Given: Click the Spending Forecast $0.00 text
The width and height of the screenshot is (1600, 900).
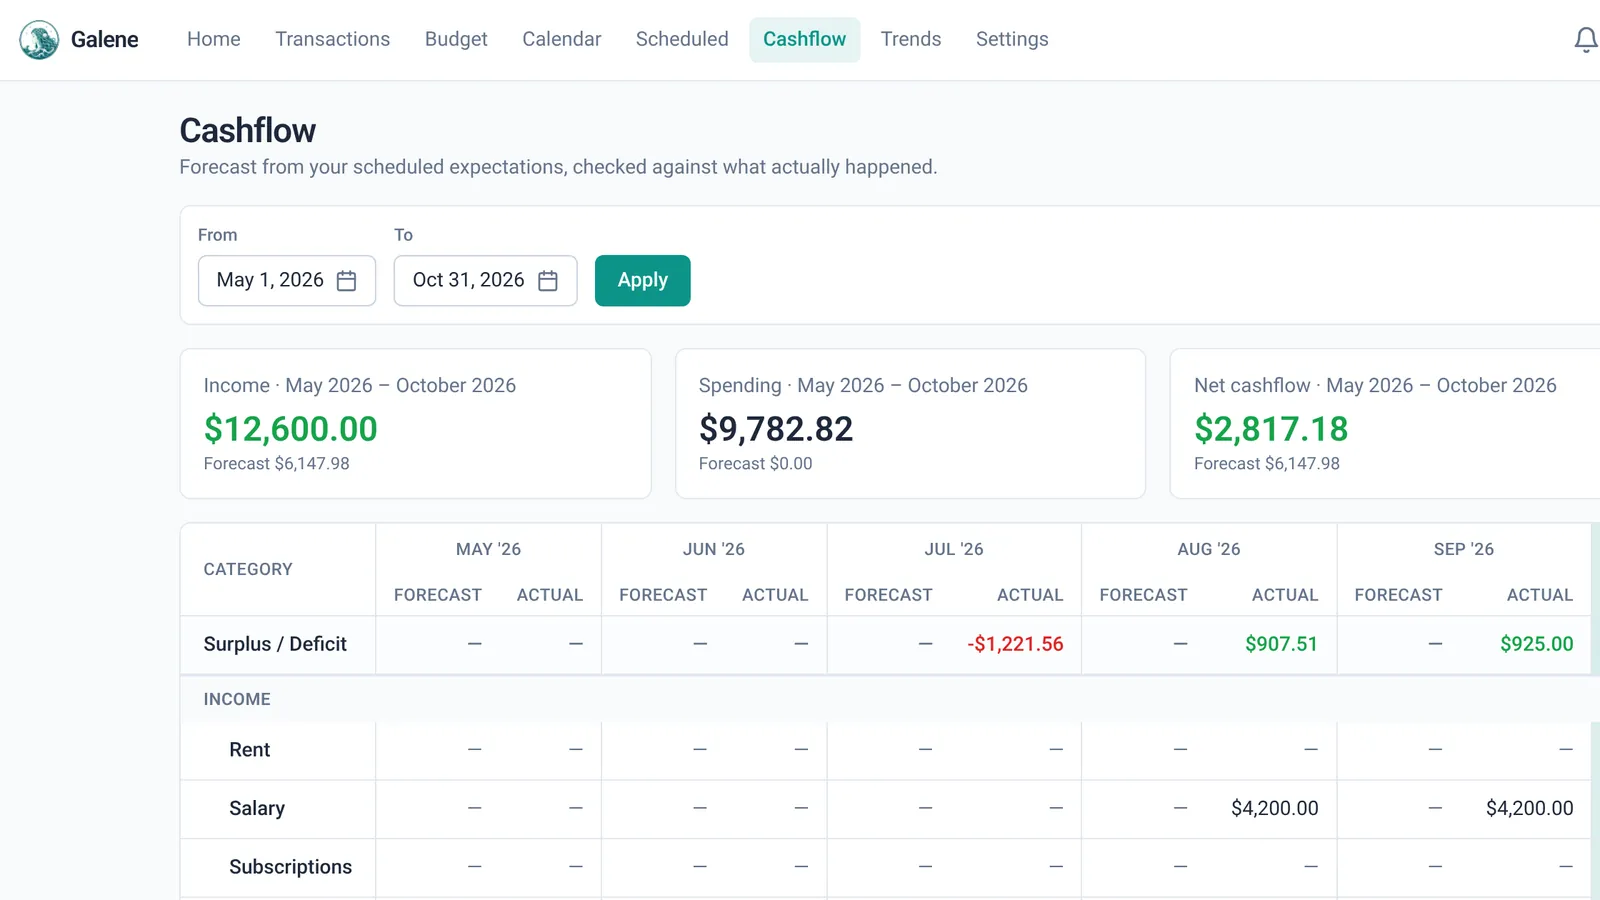Looking at the screenshot, I should [756, 464].
